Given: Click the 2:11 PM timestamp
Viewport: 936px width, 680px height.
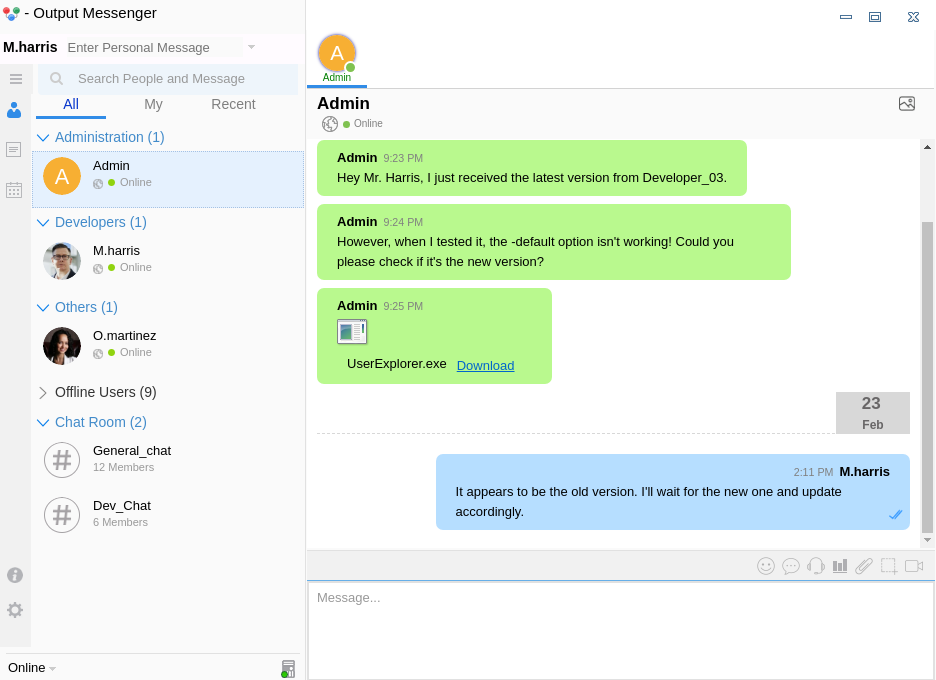Looking at the screenshot, I should (813, 472).
